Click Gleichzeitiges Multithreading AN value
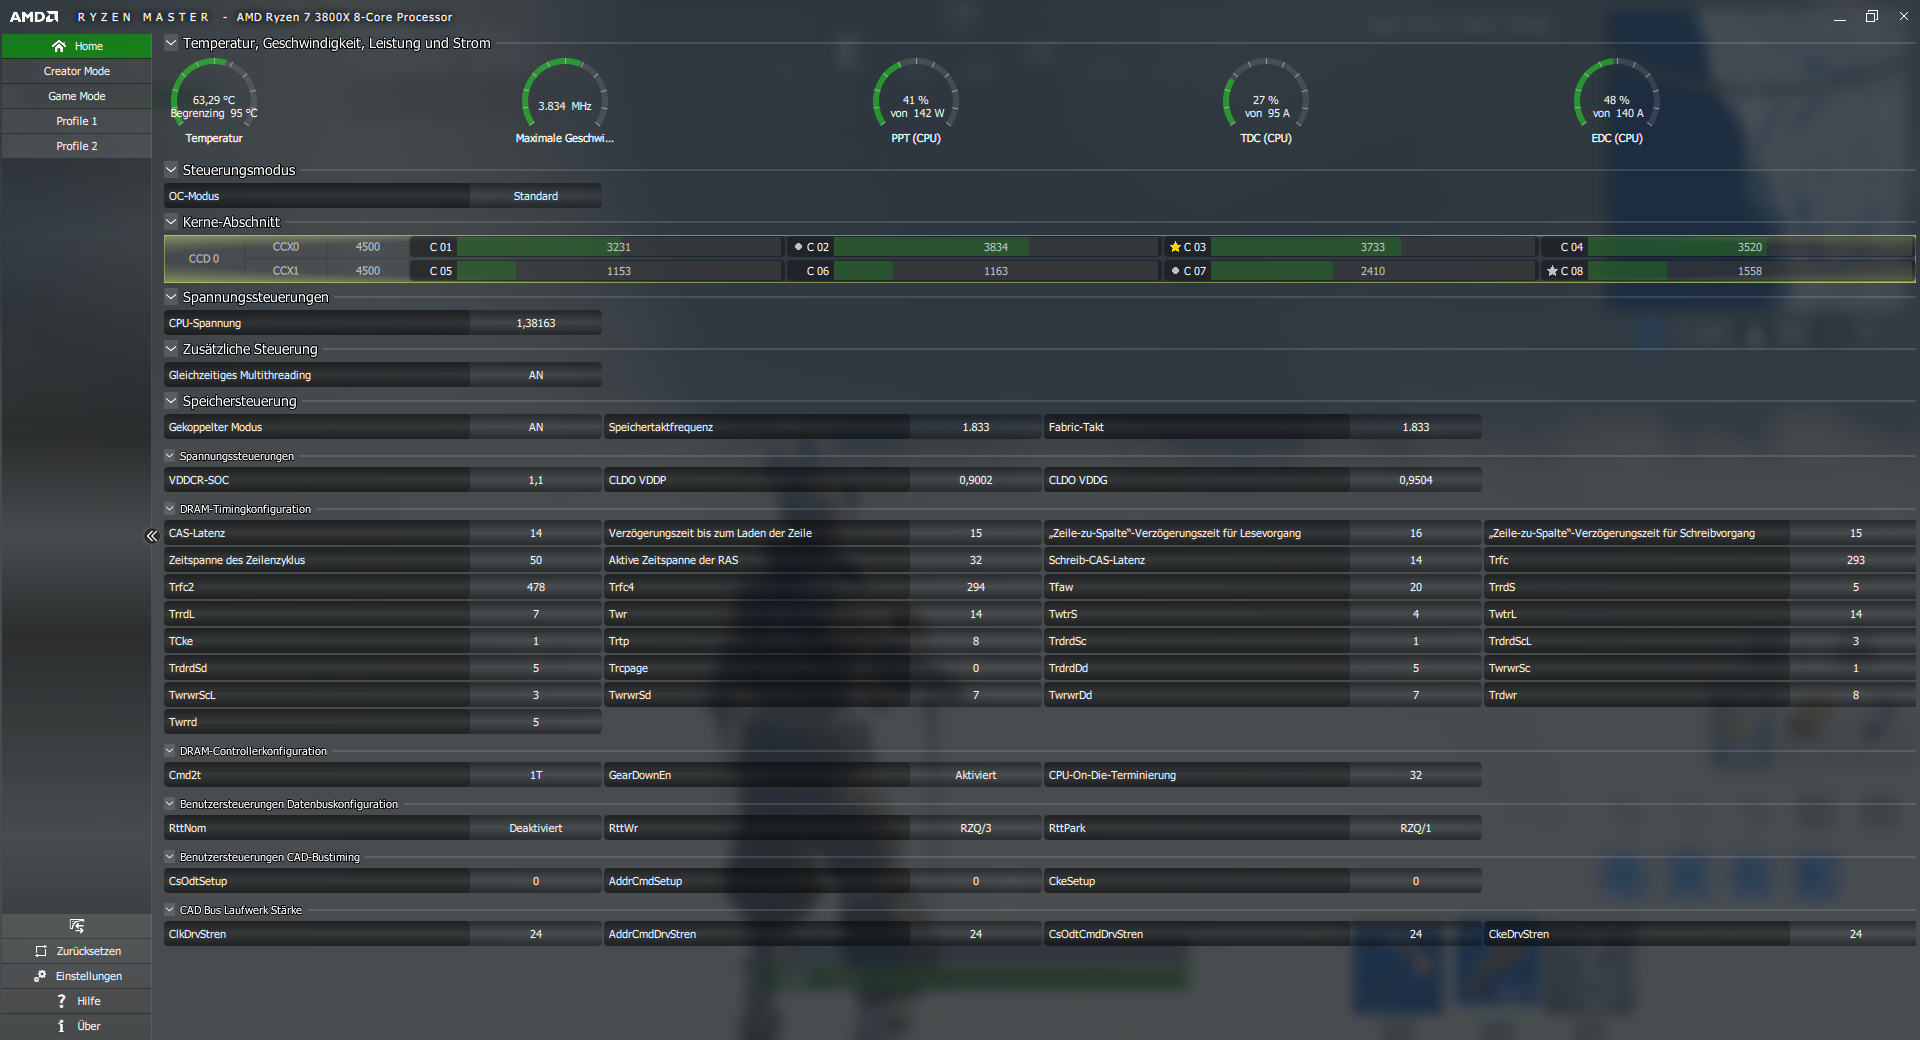The height and width of the screenshot is (1040, 1920). (x=536, y=375)
